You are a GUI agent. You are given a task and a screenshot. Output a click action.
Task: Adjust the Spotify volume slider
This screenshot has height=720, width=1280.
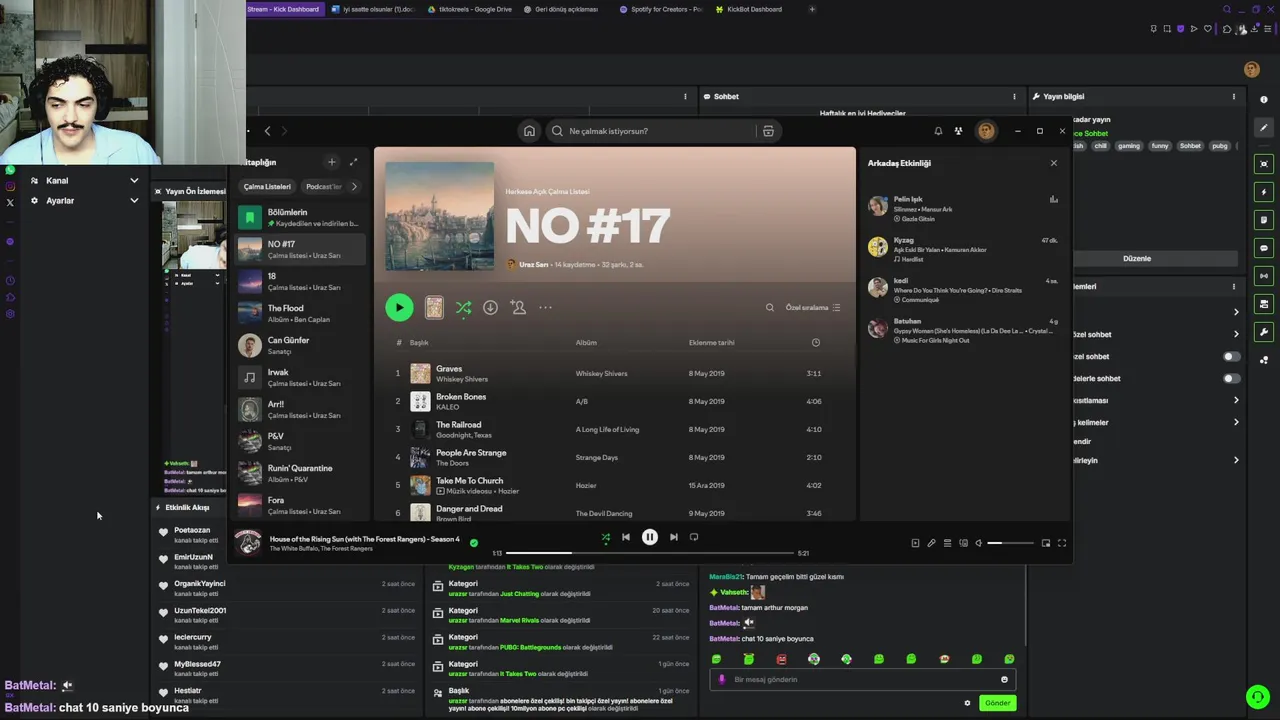1010,543
